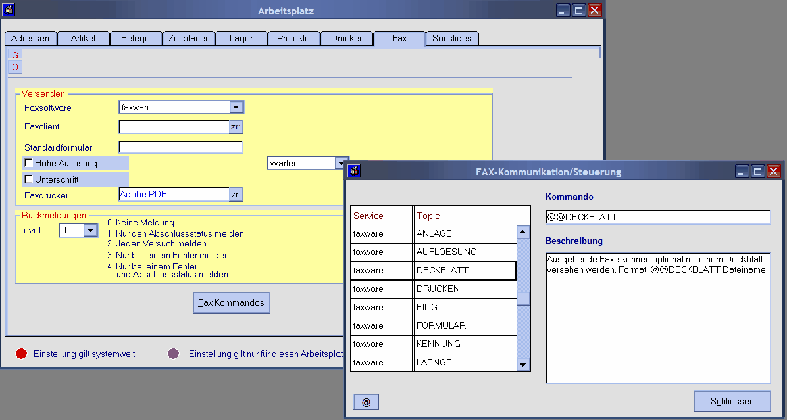Click the purple dot beside 'Einstellung gilt nur für diesen Arbeitsplatz'
This screenshot has width=787, height=420.
coord(173,353)
